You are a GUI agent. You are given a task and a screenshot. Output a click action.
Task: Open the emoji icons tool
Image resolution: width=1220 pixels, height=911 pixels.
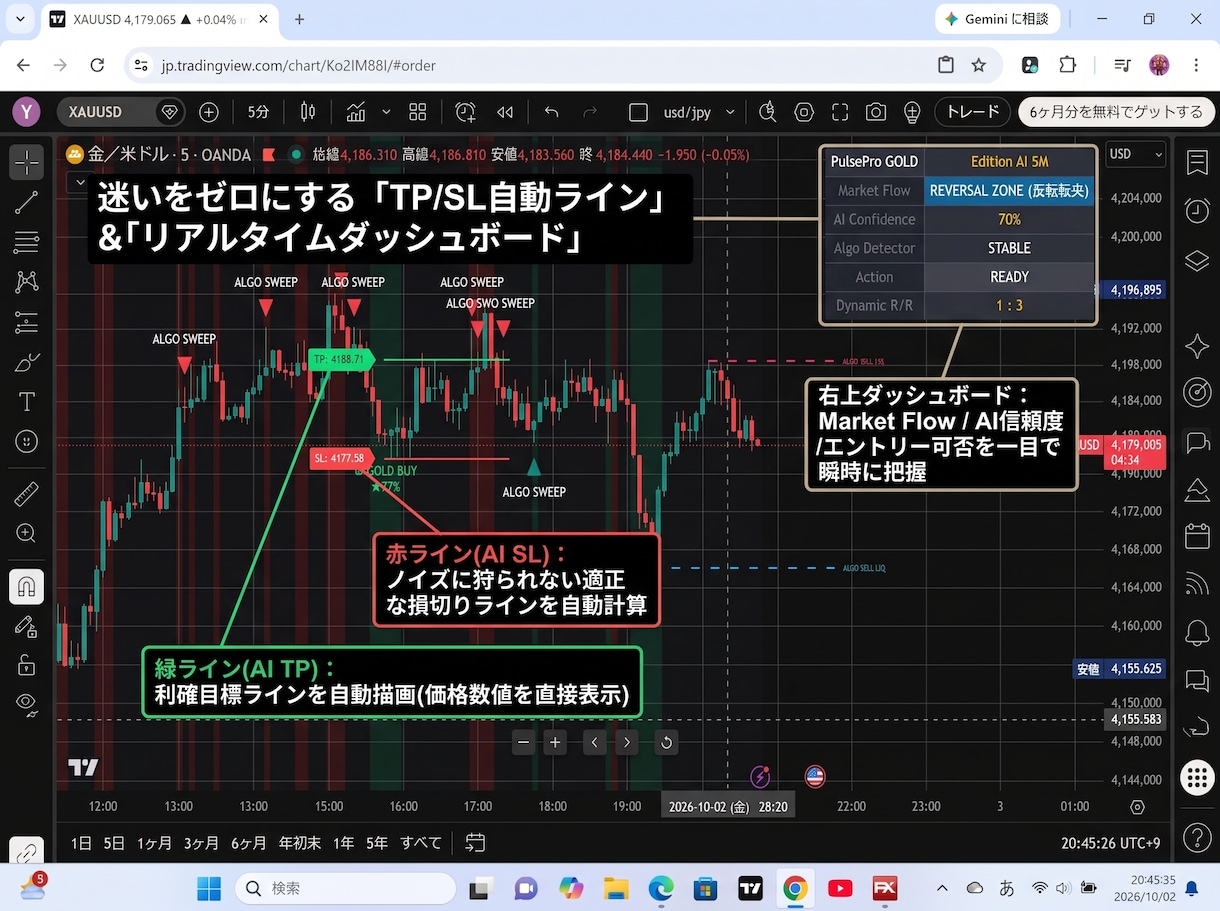[x=27, y=441]
